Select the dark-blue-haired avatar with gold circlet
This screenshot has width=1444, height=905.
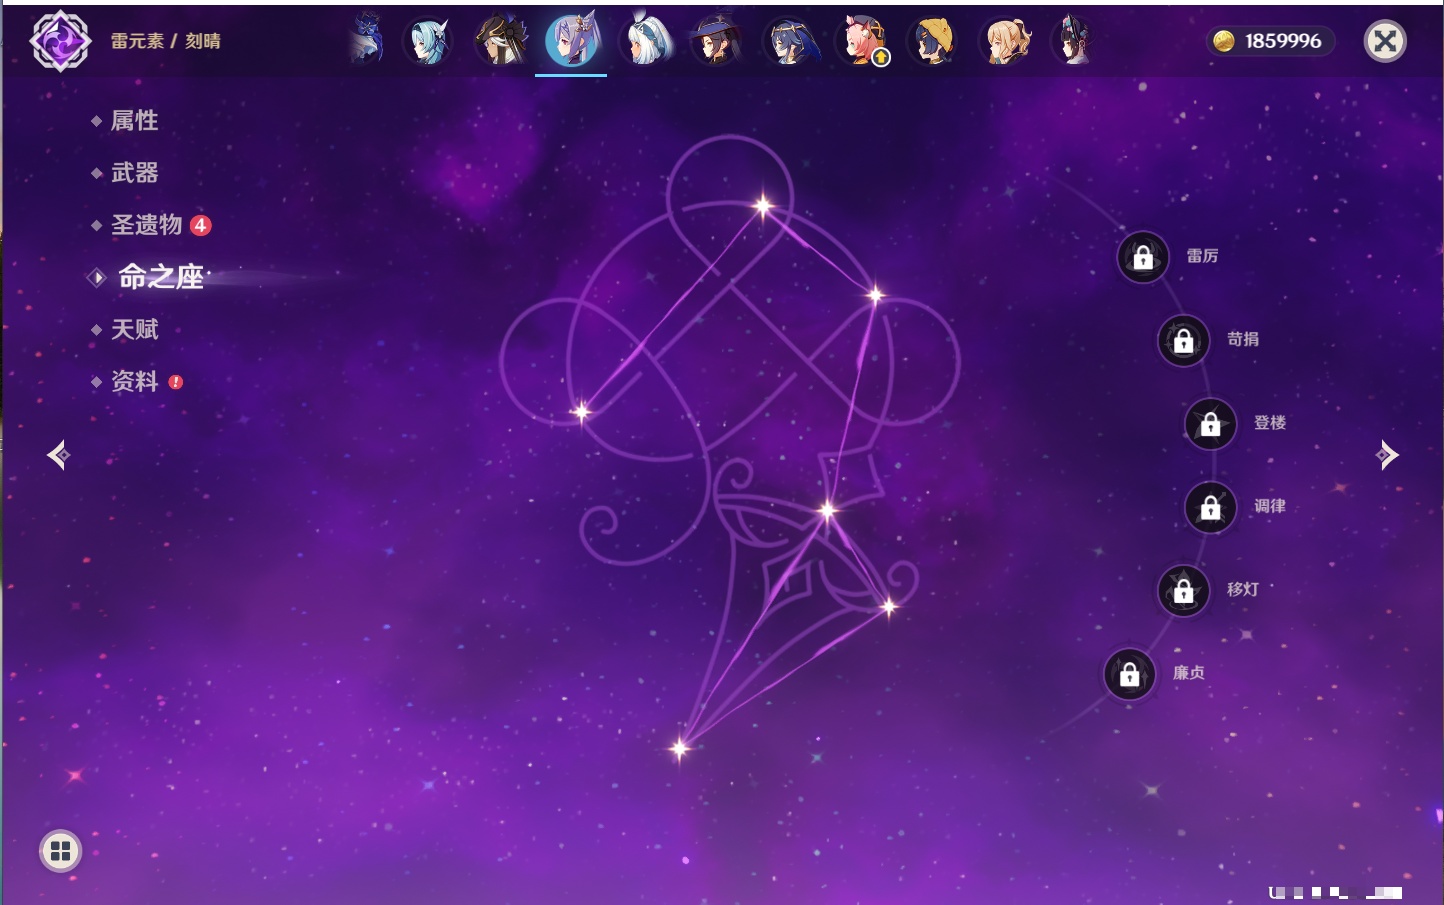click(789, 41)
